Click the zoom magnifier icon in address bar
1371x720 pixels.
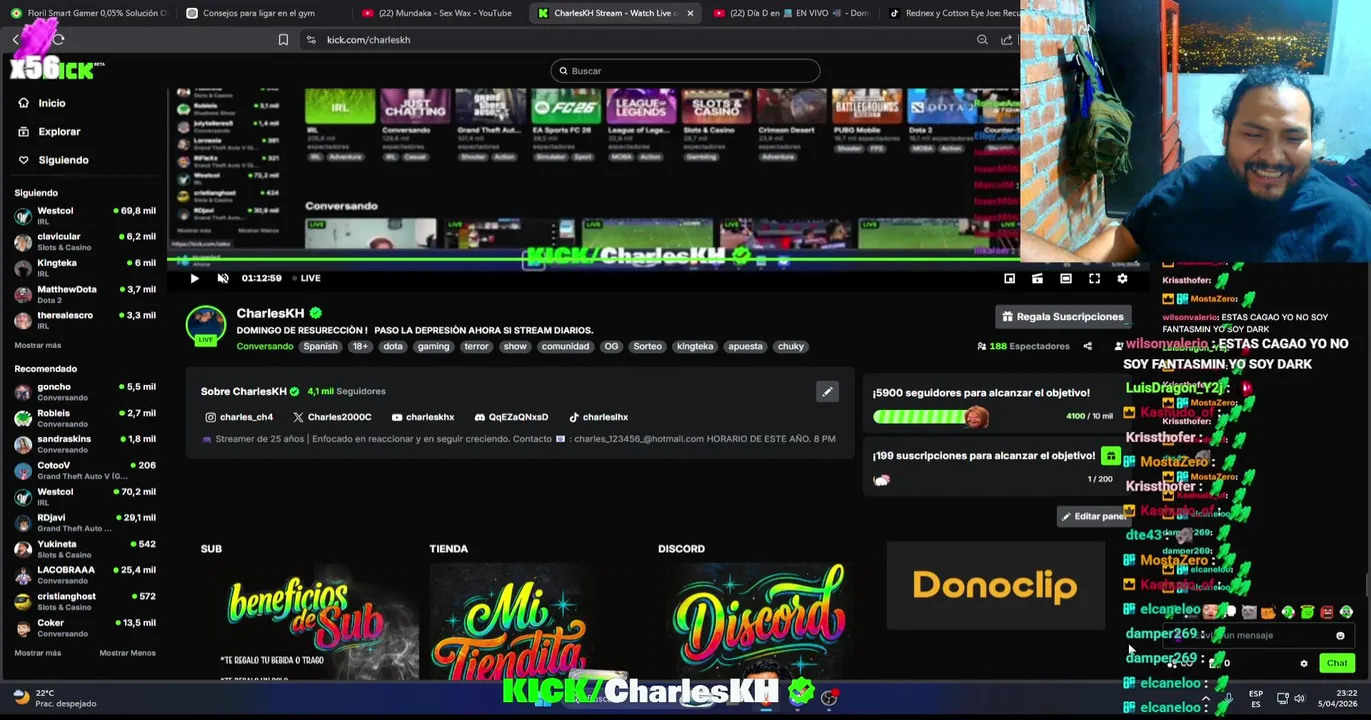click(x=982, y=40)
